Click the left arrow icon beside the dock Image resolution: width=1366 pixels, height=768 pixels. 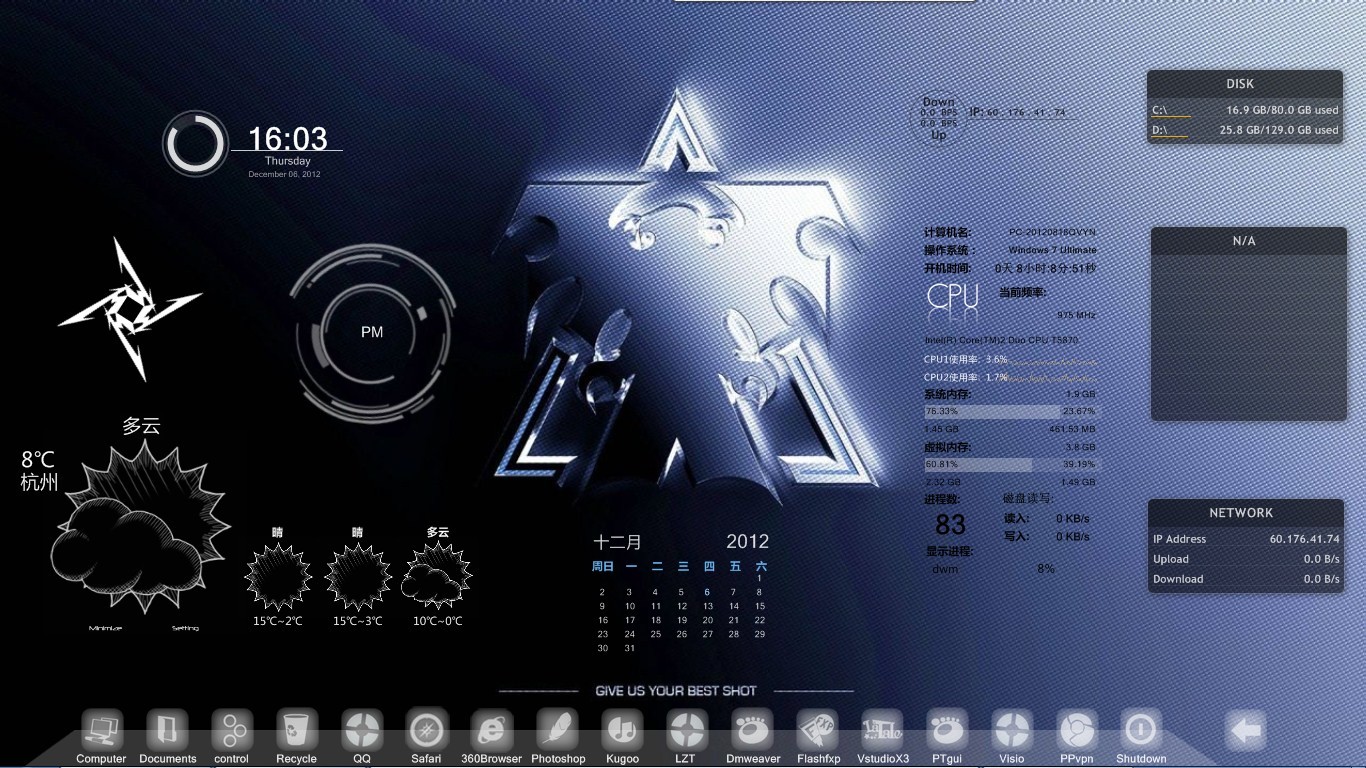pos(1246,731)
